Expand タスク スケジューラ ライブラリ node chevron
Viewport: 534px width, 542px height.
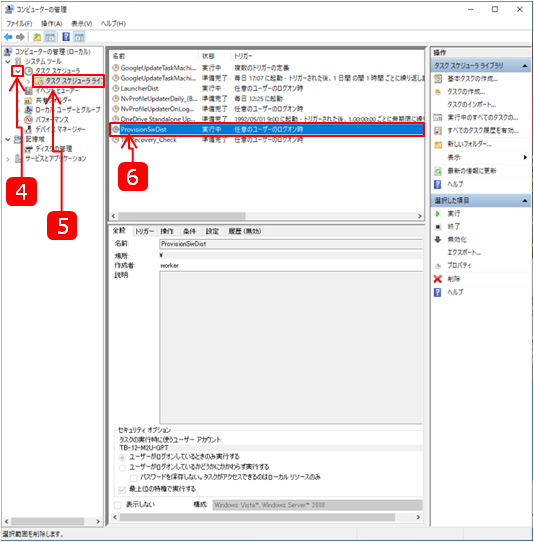point(28,81)
